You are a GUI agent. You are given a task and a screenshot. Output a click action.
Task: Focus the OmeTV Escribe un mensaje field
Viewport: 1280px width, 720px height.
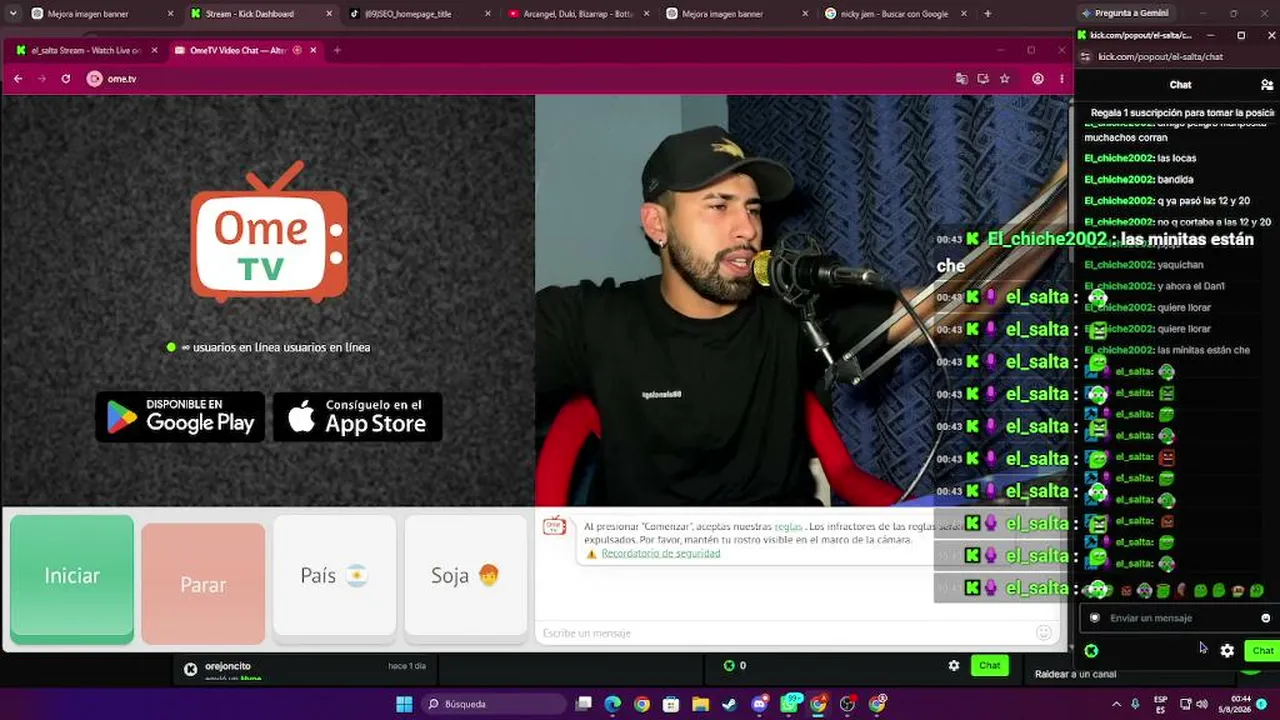pyautogui.click(x=785, y=632)
